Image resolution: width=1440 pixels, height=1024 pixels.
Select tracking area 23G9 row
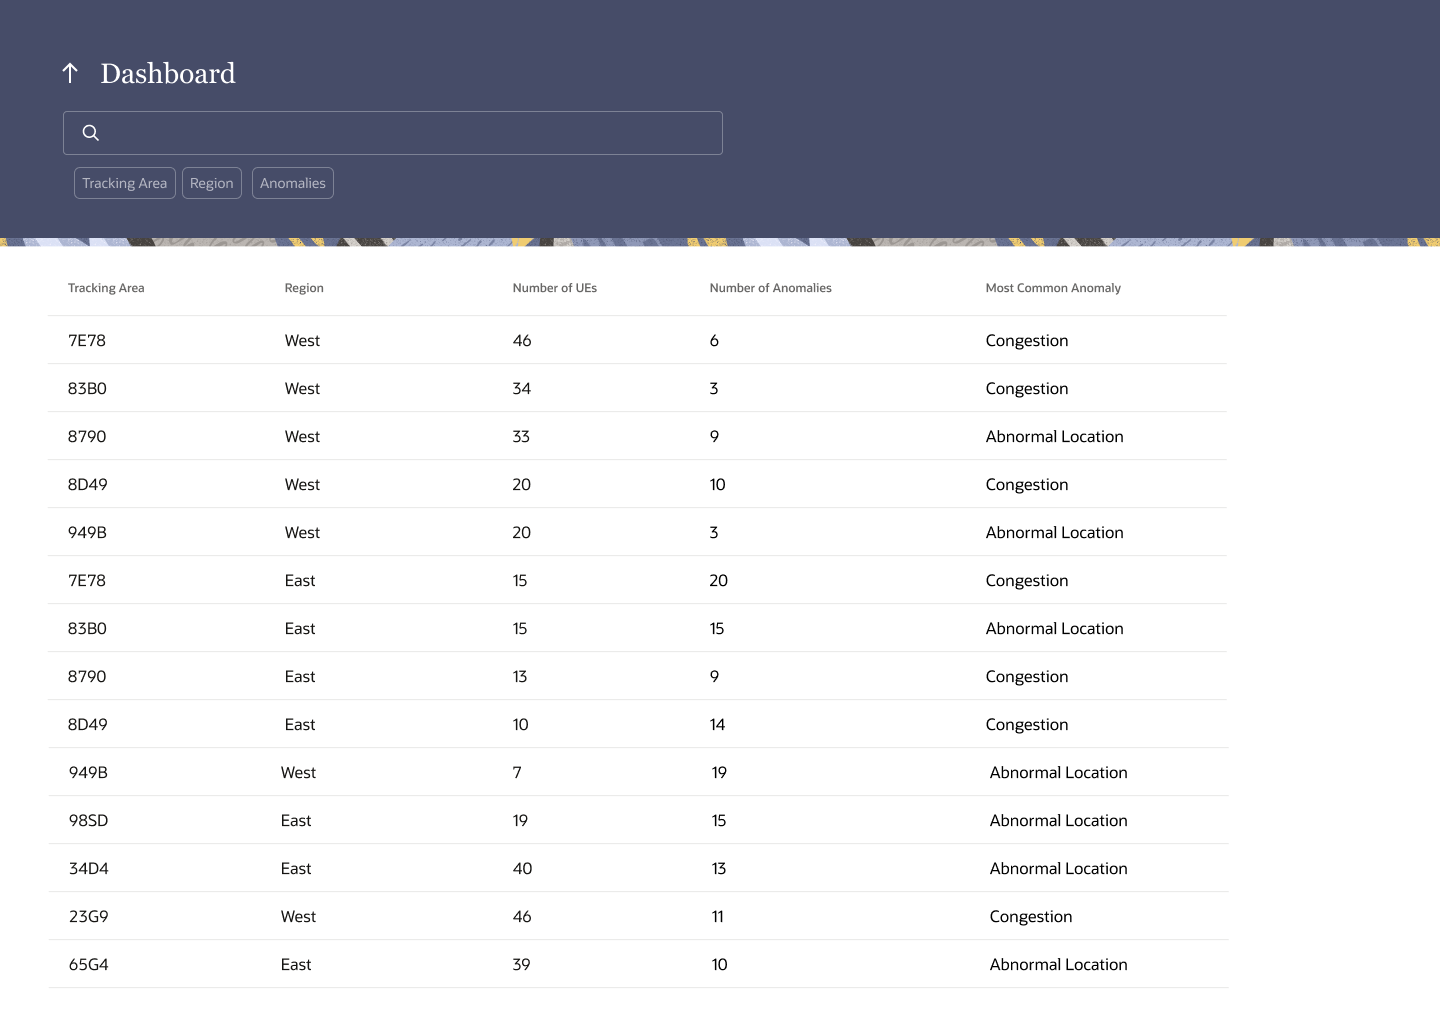point(638,916)
